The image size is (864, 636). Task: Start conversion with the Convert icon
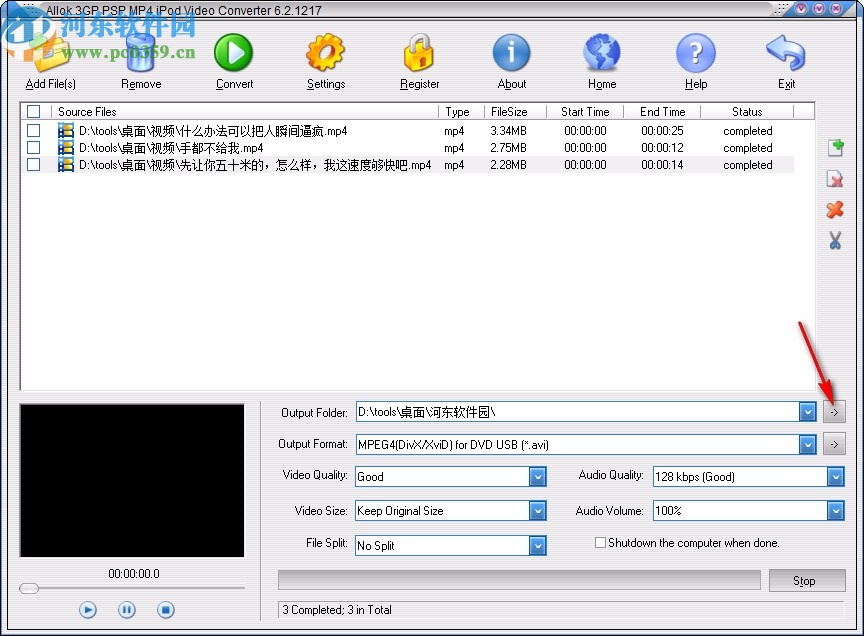(x=233, y=55)
